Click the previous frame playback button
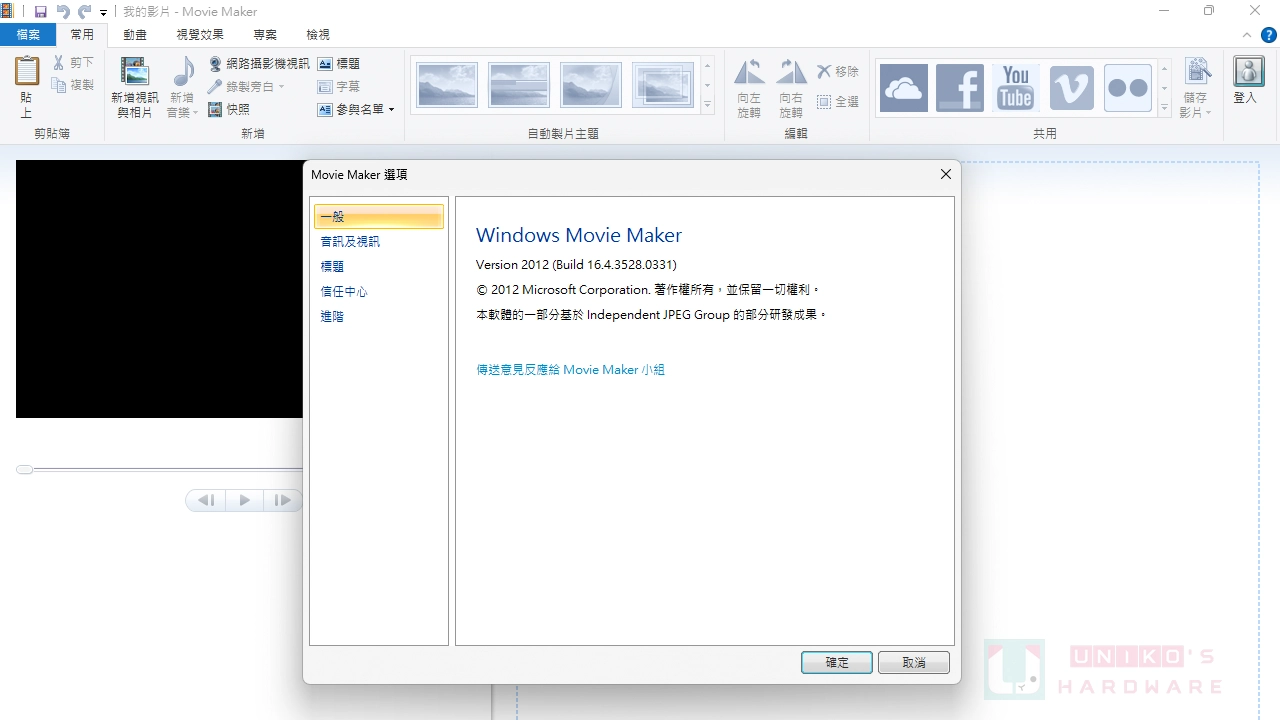The image size is (1280, 720). click(207, 500)
